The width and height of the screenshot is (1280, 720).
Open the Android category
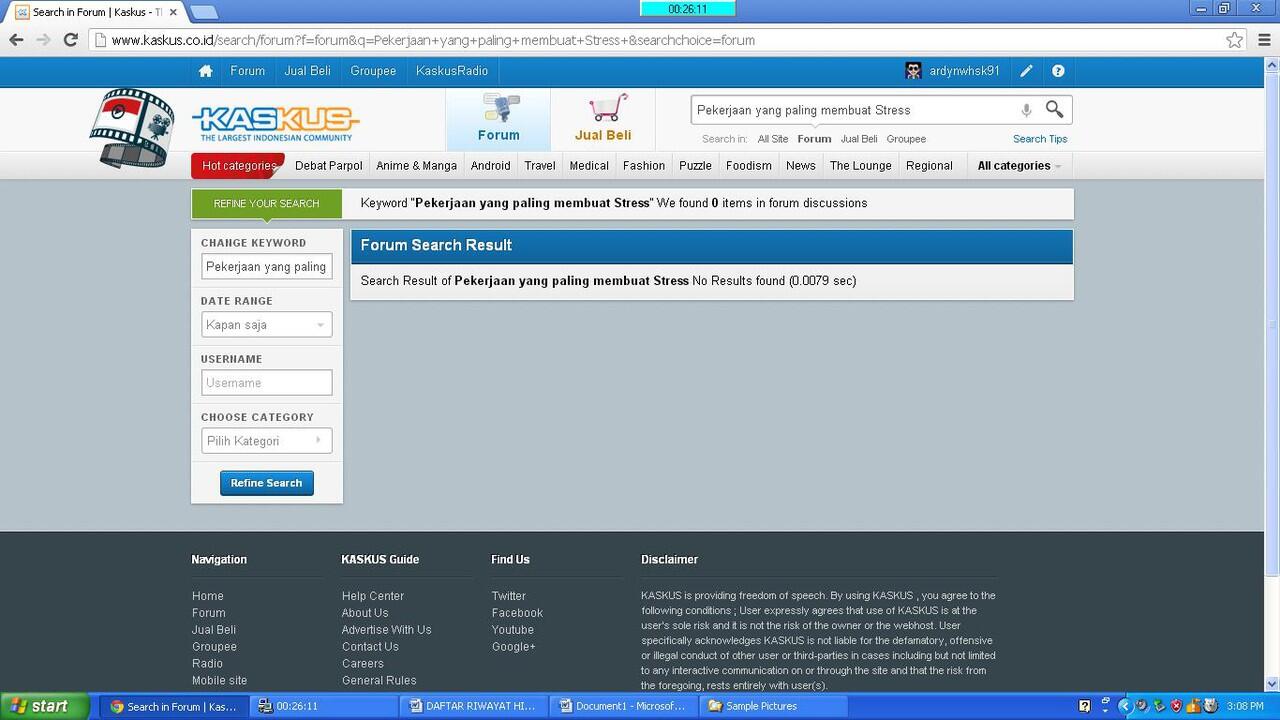coord(490,166)
